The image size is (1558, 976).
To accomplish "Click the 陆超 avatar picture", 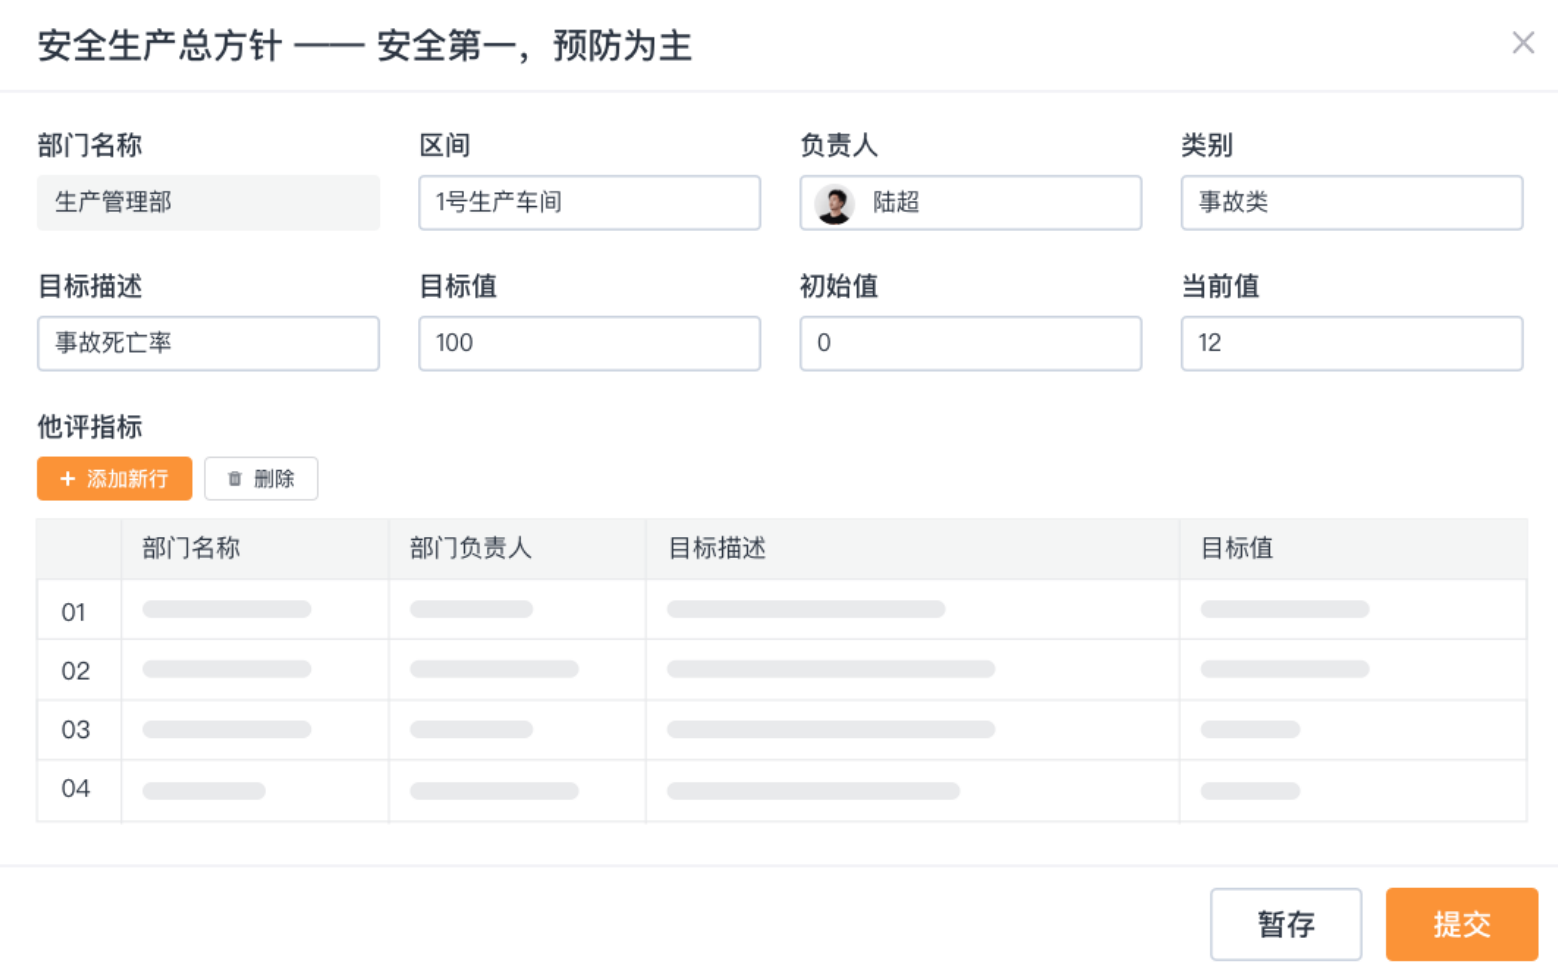I will (834, 204).
